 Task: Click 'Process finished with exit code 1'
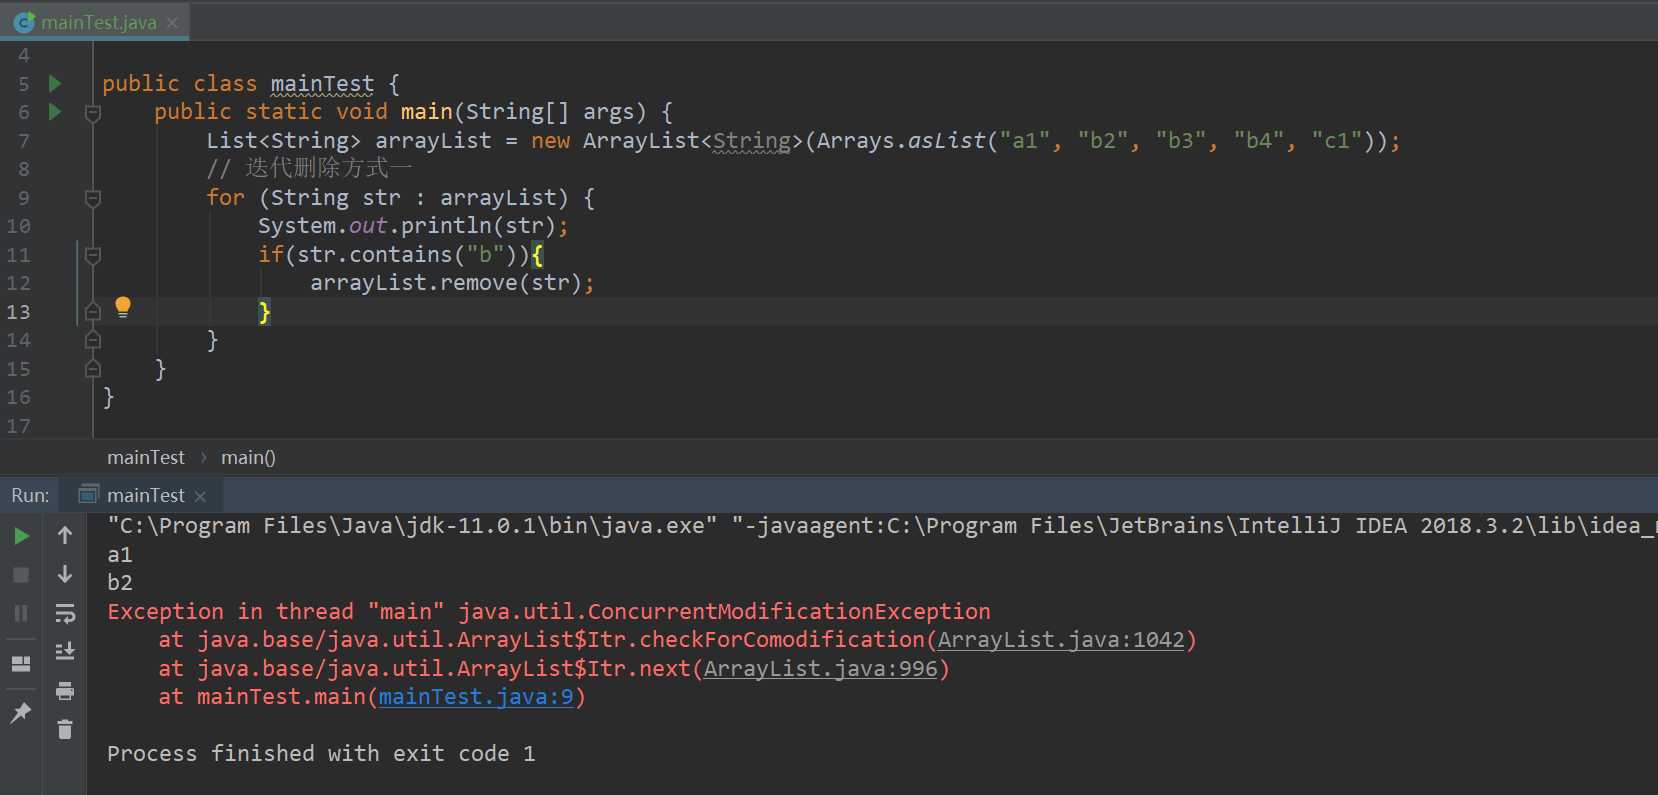click(321, 754)
